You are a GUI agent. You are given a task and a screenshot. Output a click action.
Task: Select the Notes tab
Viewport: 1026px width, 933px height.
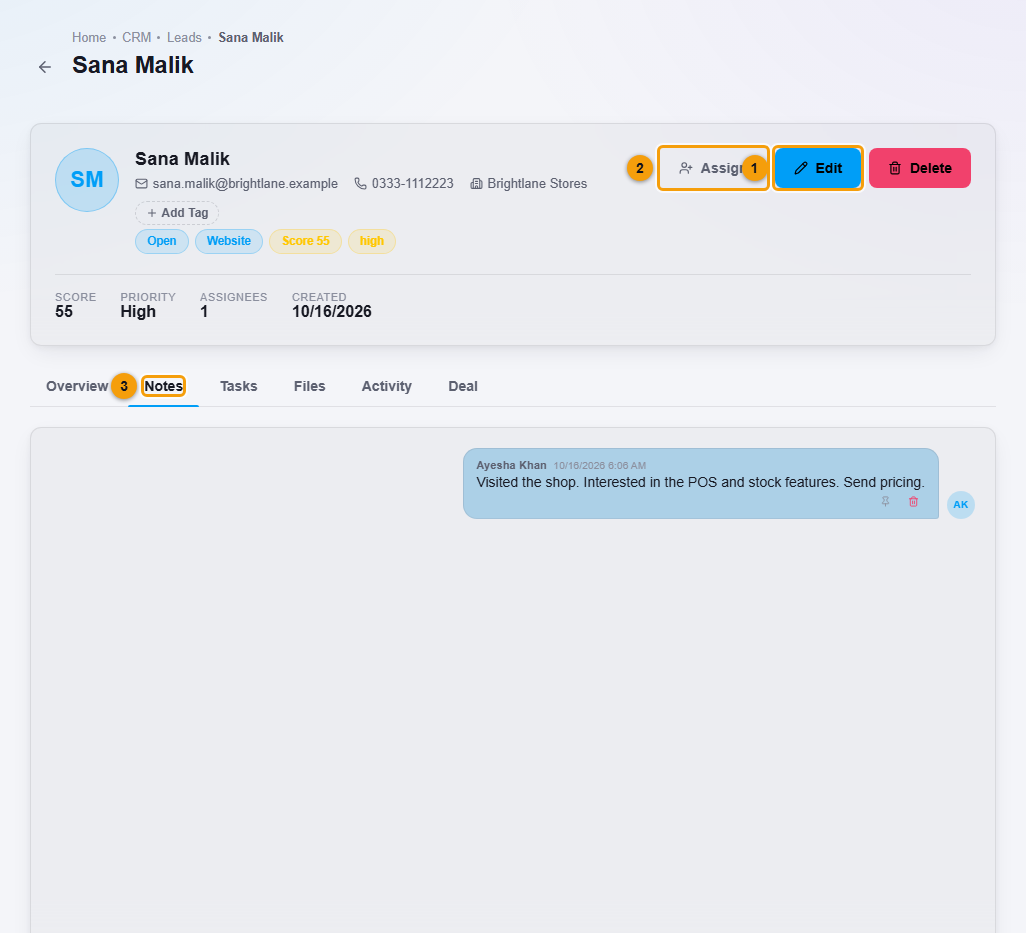click(164, 386)
